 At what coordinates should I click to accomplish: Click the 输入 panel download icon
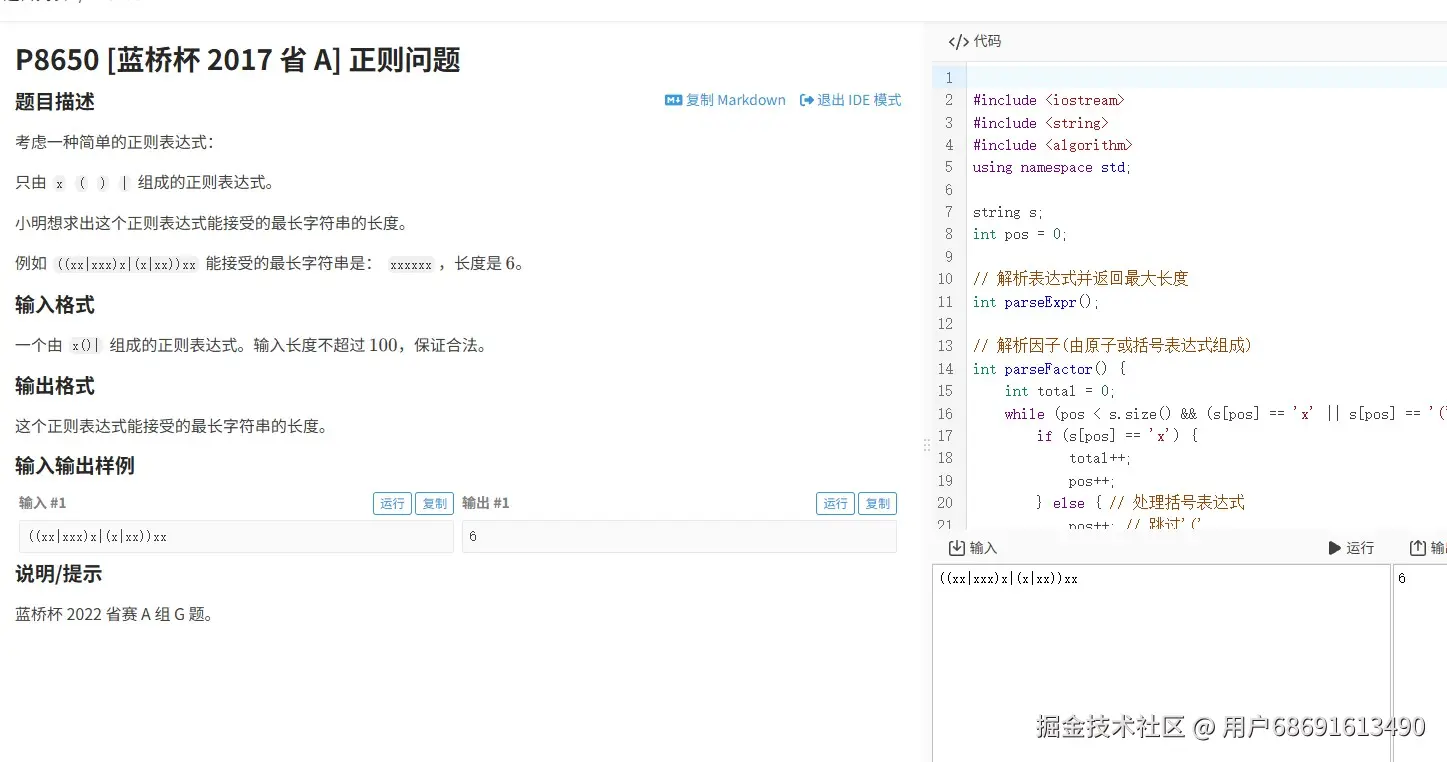956,548
